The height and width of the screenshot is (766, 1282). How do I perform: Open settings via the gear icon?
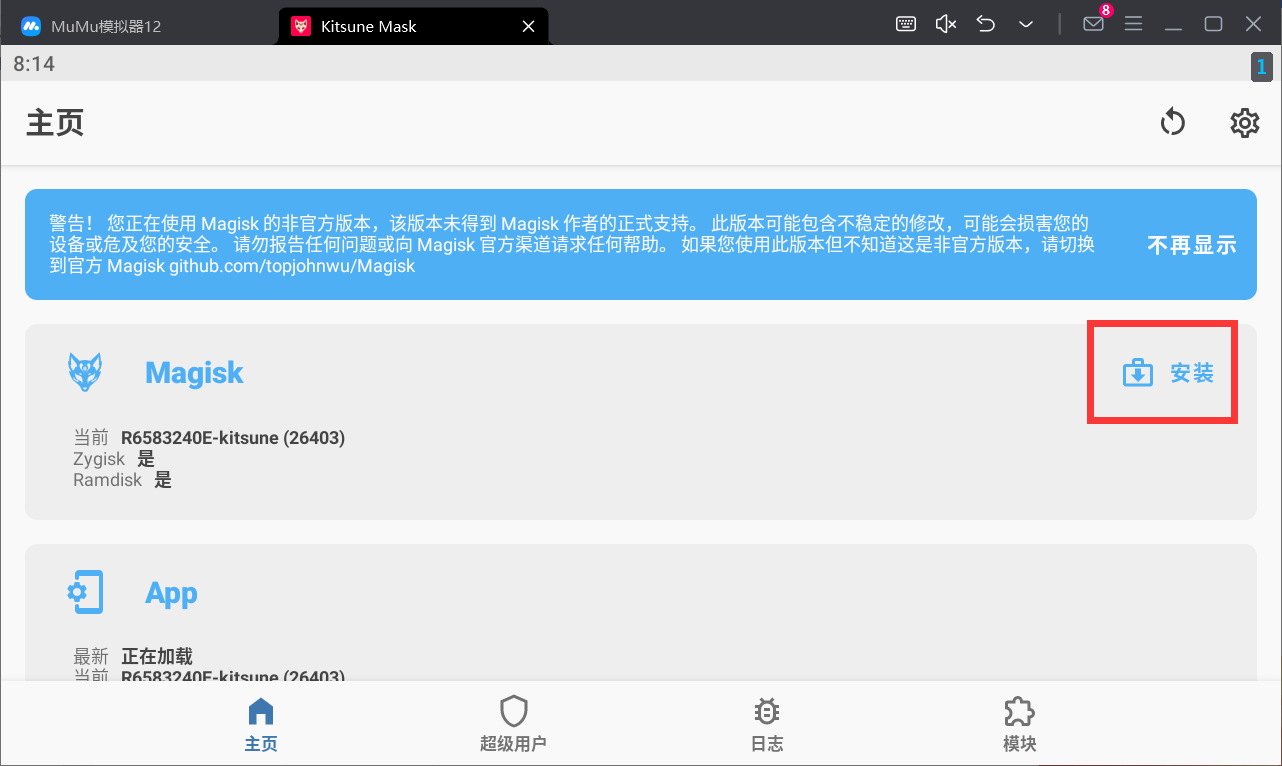[1244, 123]
